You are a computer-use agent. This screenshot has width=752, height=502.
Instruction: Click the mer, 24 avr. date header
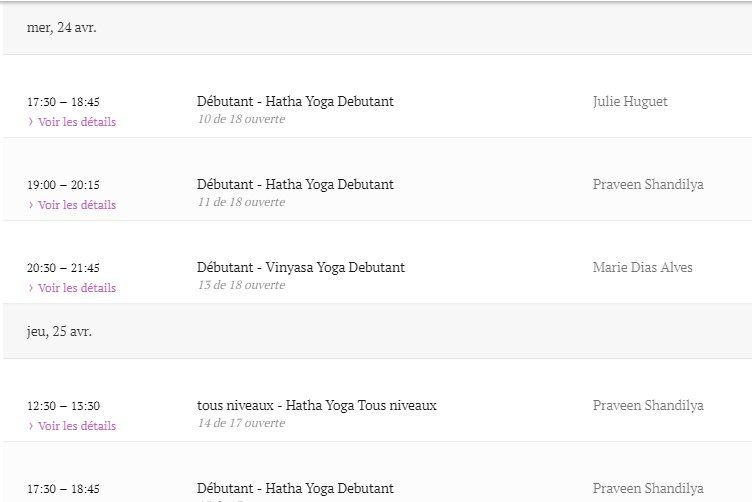click(61, 28)
